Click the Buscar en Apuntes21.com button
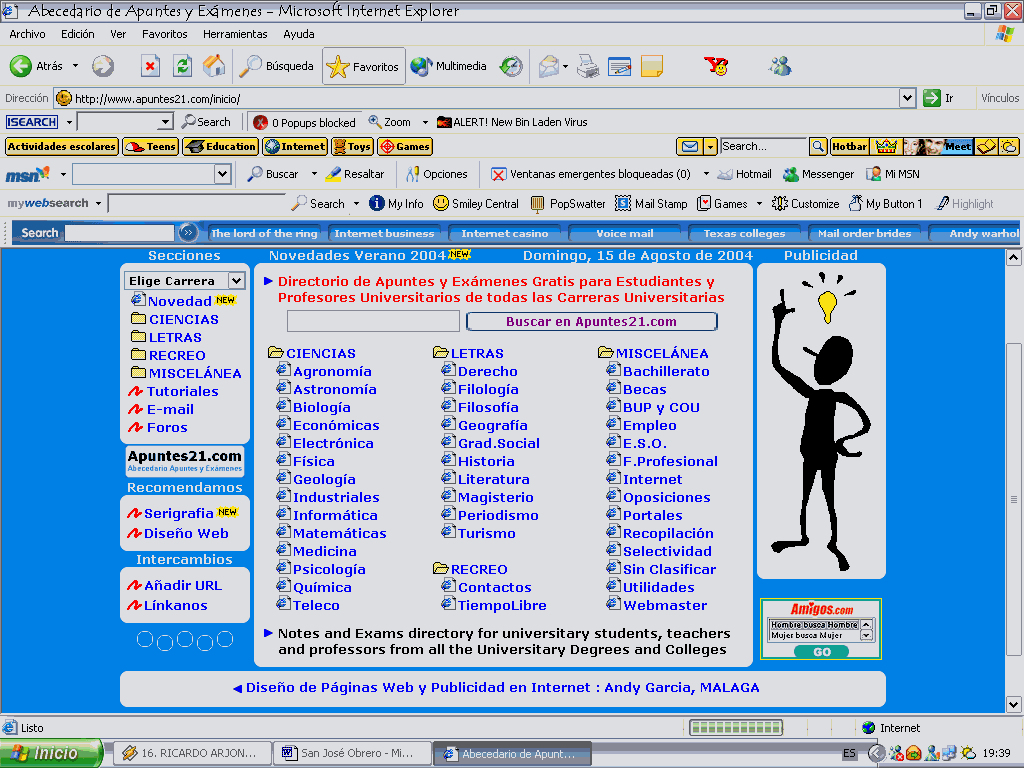The height and width of the screenshot is (768, 1024). coord(592,321)
